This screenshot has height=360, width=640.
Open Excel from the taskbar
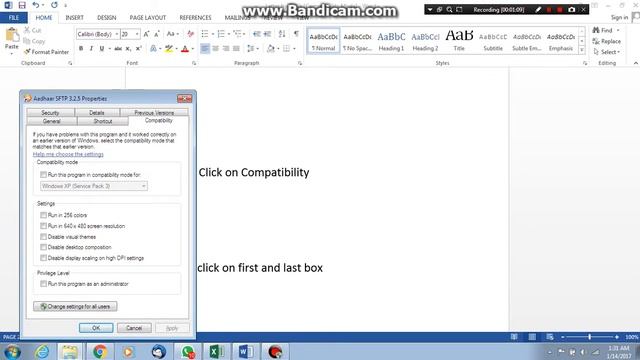coord(216,351)
